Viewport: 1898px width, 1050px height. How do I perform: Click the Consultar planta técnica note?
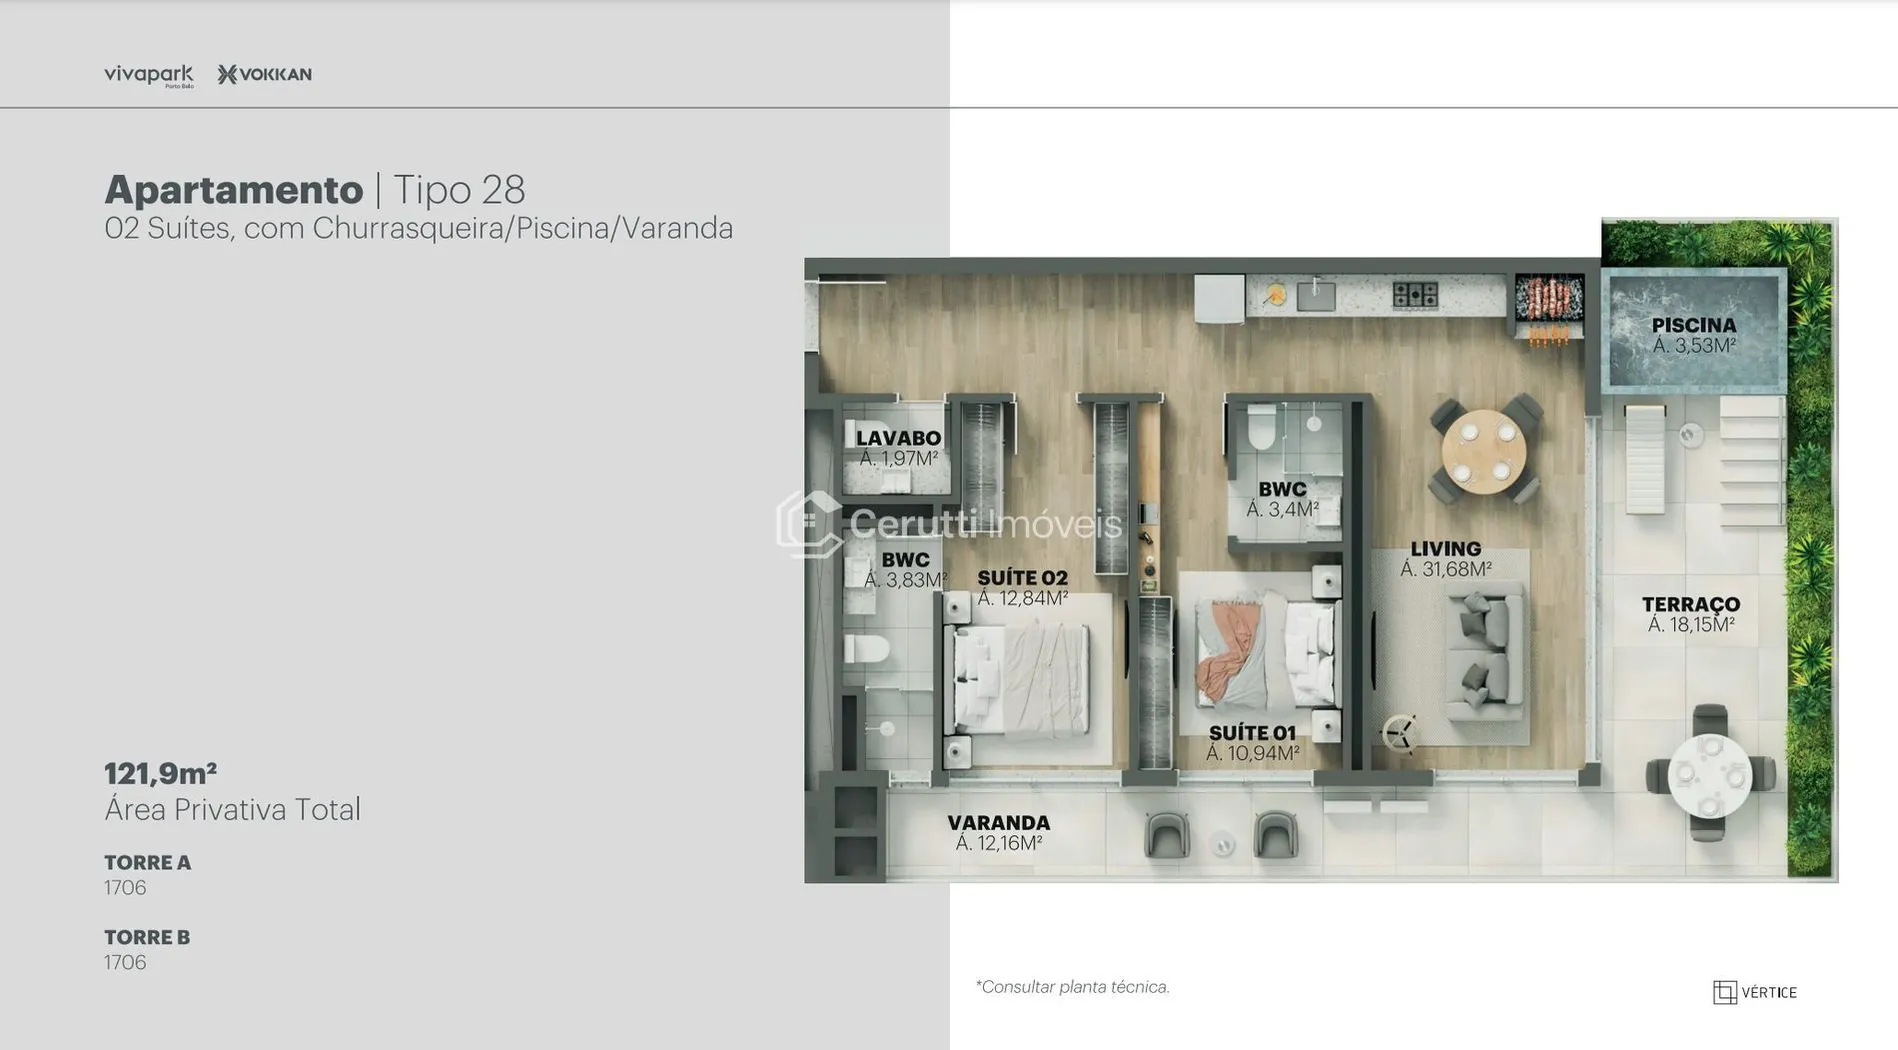(1072, 987)
